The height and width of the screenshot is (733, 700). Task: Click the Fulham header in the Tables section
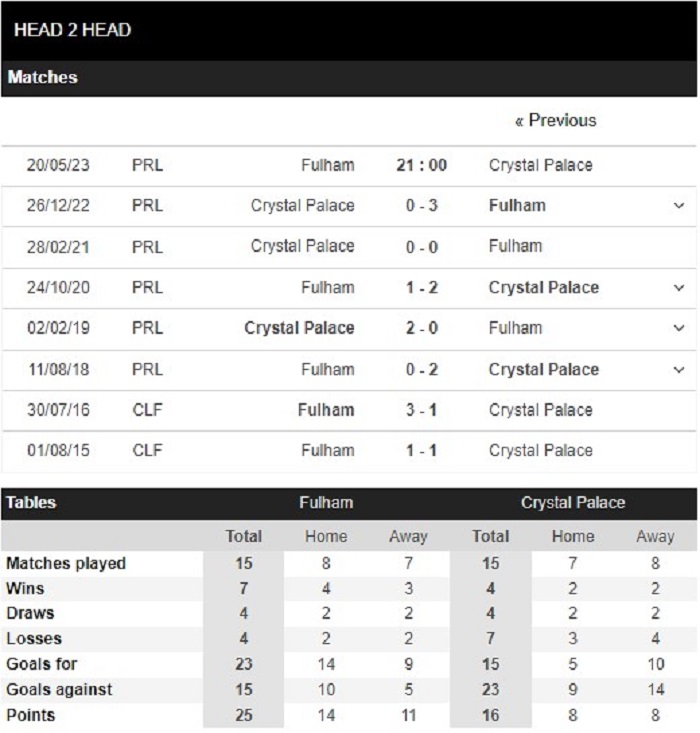coord(326,503)
